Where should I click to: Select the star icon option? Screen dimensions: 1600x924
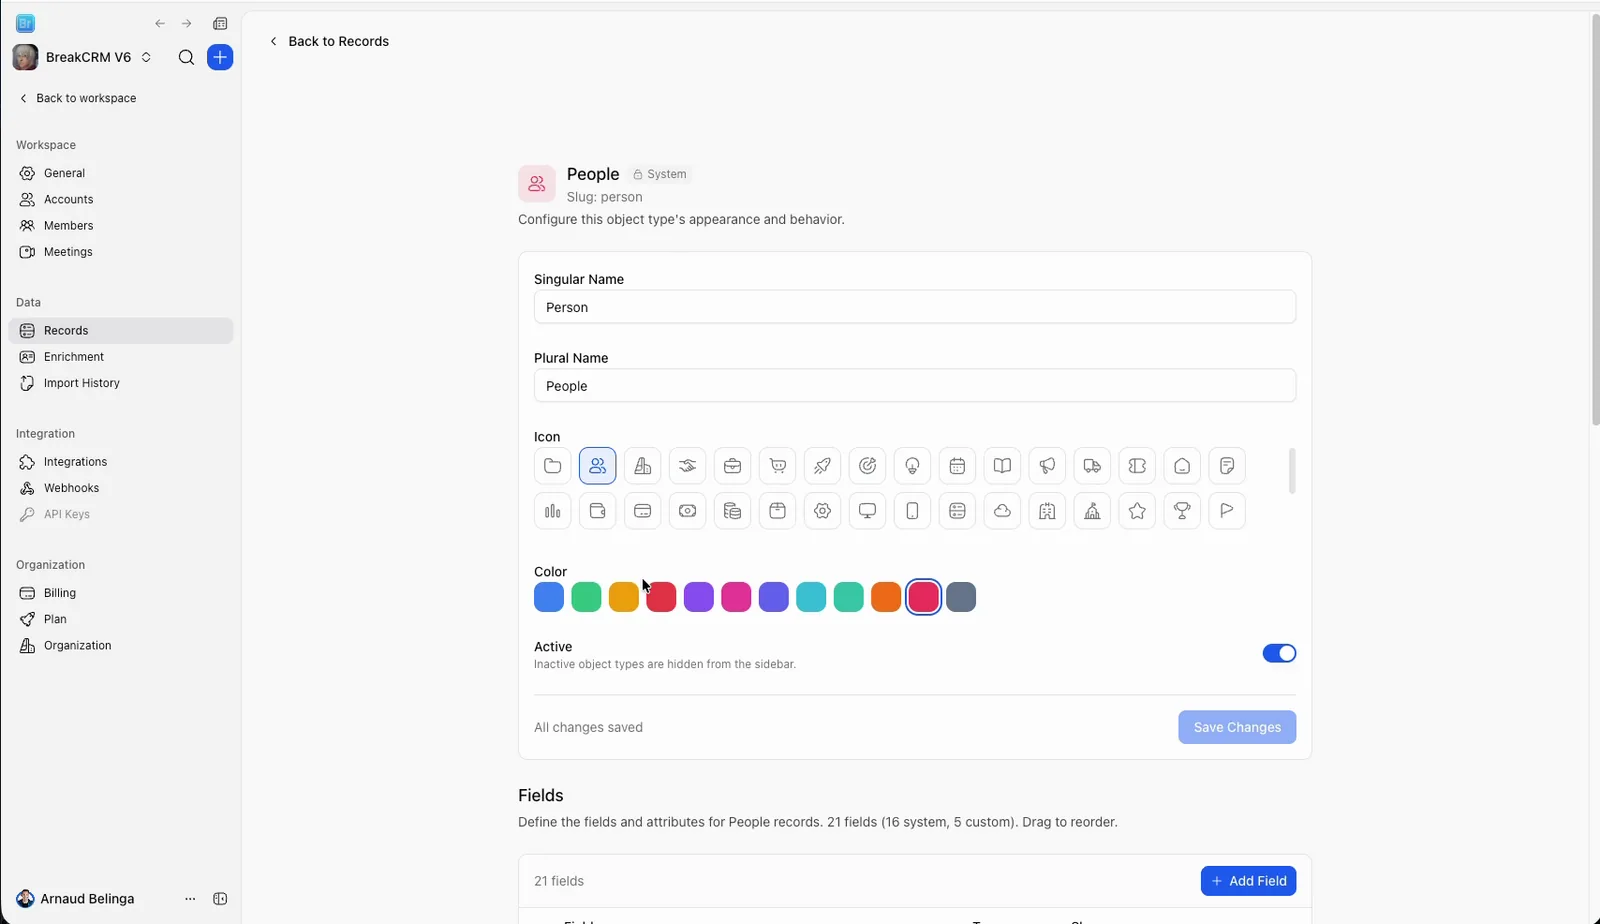click(1137, 511)
